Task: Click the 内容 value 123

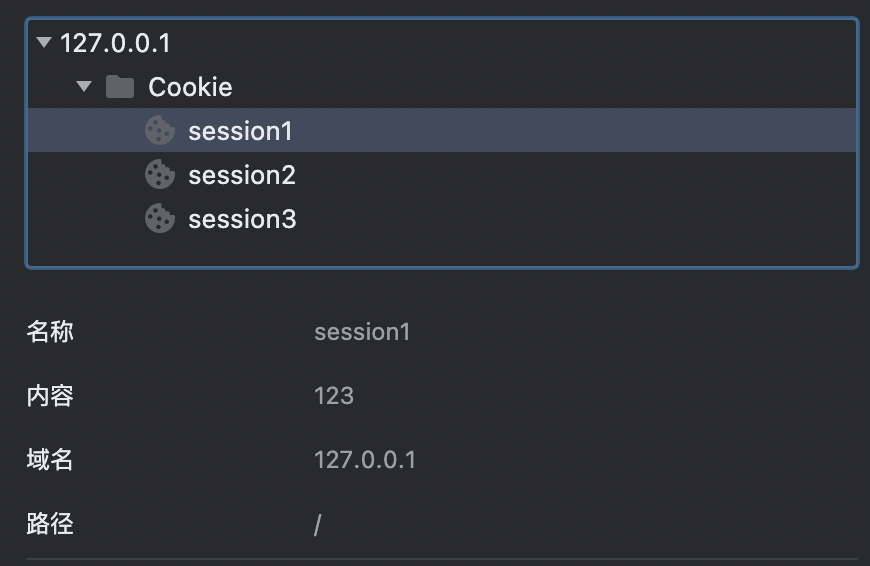Action: tap(333, 396)
